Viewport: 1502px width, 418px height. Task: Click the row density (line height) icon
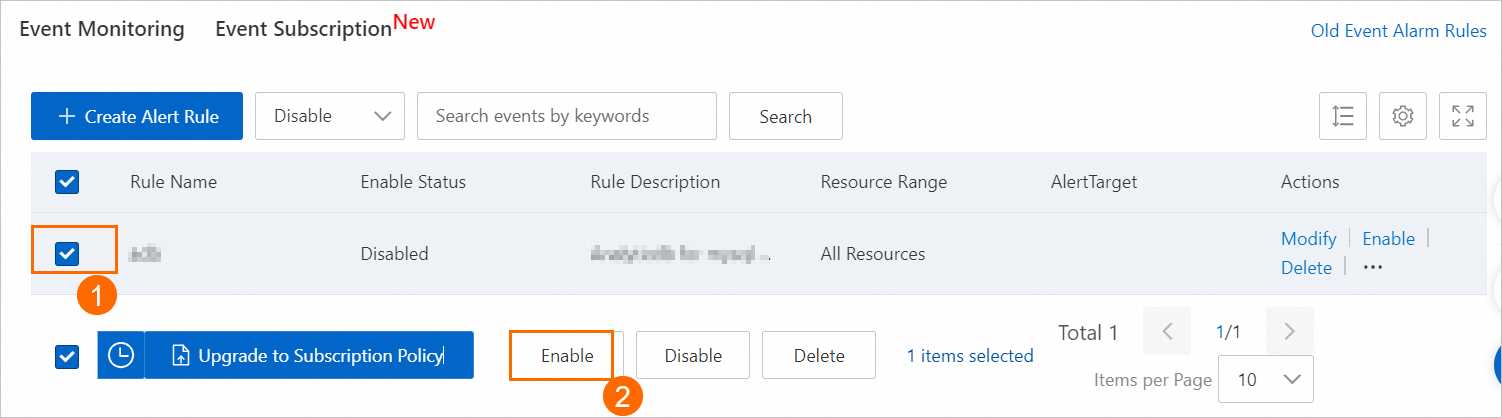(x=1343, y=116)
